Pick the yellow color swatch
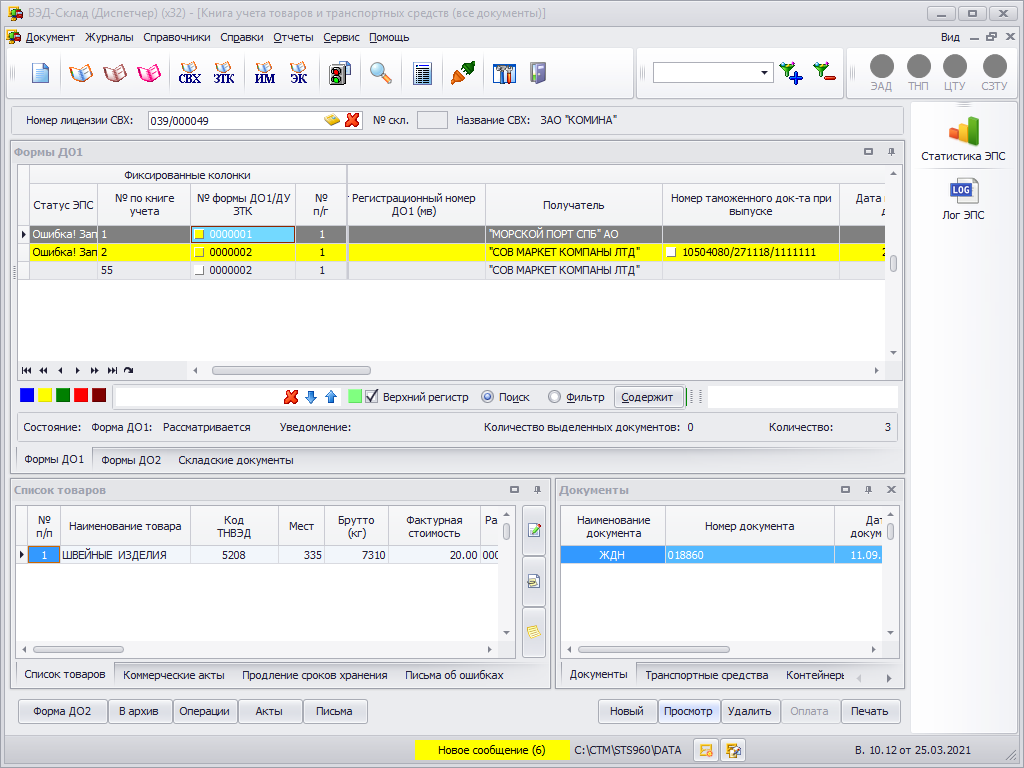Viewport: 1024px width, 768px height. pos(45,396)
